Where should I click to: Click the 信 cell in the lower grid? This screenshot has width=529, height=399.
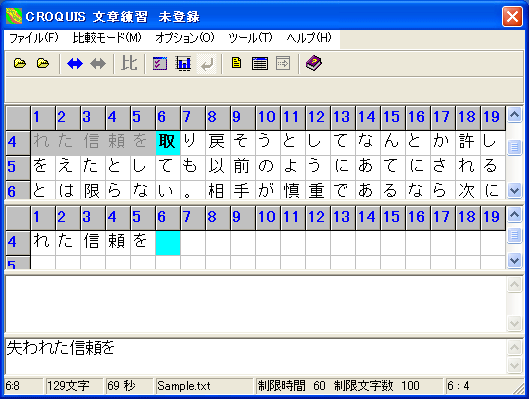(93, 243)
